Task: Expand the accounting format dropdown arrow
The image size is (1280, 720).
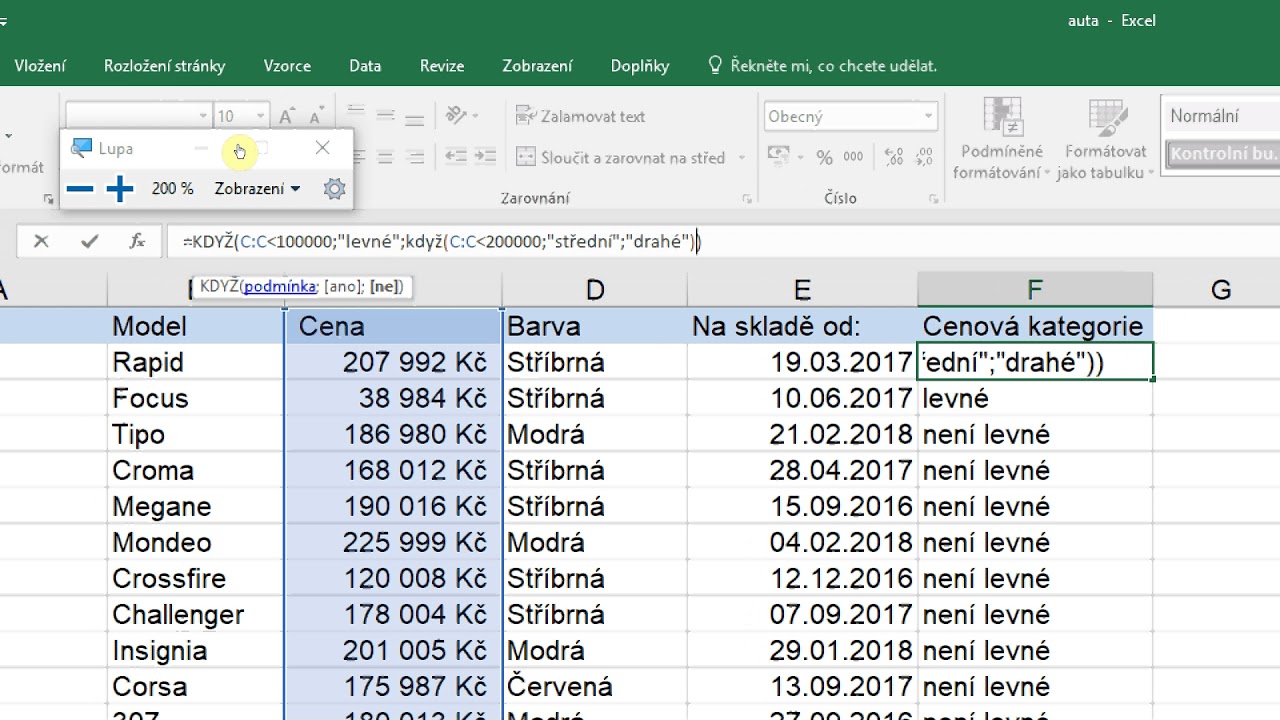Action: [x=799, y=158]
